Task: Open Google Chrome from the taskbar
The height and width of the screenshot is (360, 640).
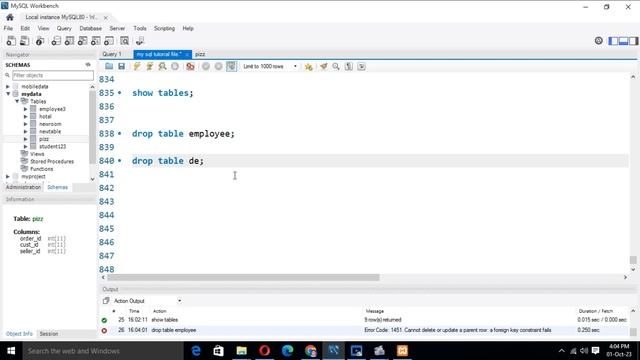Action: pyautogui.click(x=311, y=351)
